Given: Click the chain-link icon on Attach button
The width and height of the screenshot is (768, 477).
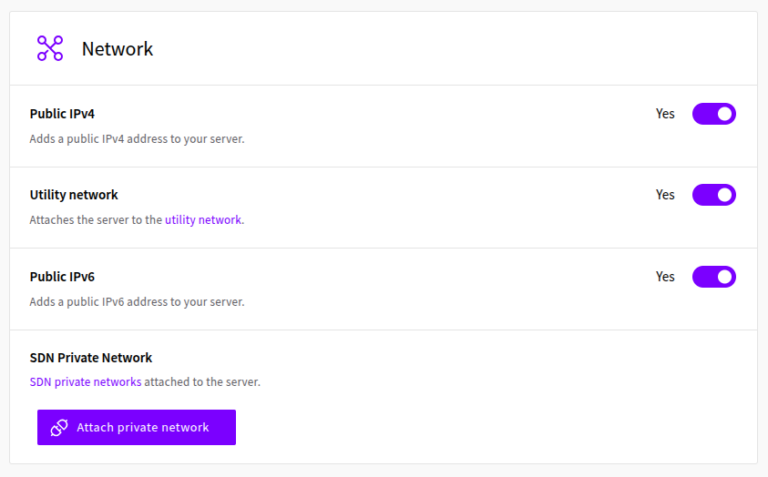Looking at the screenshot, I should (59, 428).
